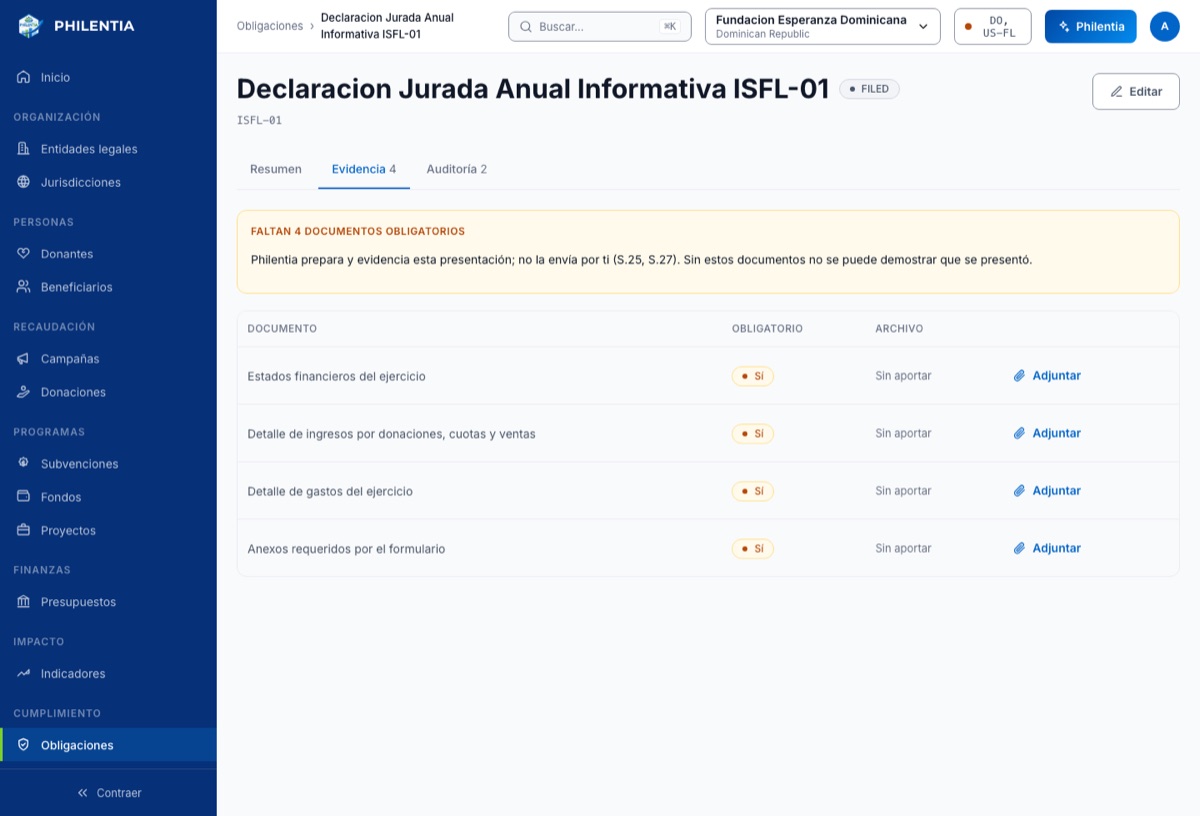Open the Fundacion Esperanza Dominicana organization dropdown
The image size is (1200, 816).
[822, 26]
